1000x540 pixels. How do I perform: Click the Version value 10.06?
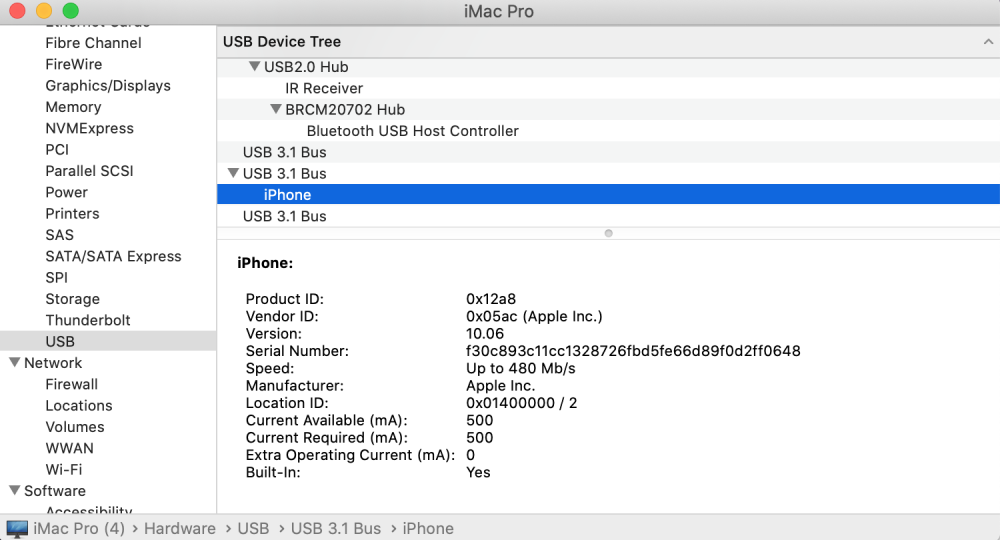tap(485, 333)
